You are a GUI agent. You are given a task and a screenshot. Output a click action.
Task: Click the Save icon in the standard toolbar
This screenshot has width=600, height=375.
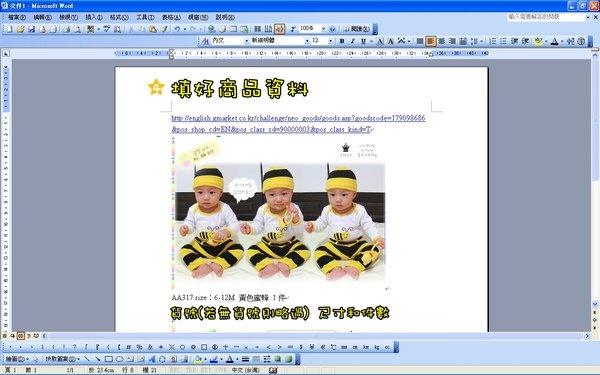pyautogui.click(x=31, y=29)
